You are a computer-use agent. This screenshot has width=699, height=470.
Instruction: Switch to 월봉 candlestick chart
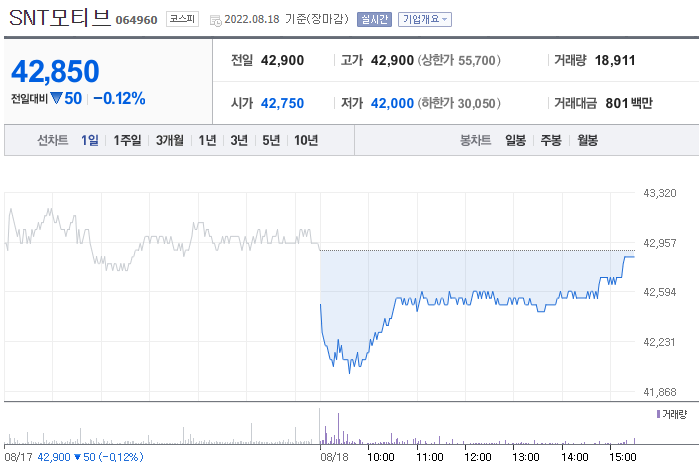coord(588,140)
